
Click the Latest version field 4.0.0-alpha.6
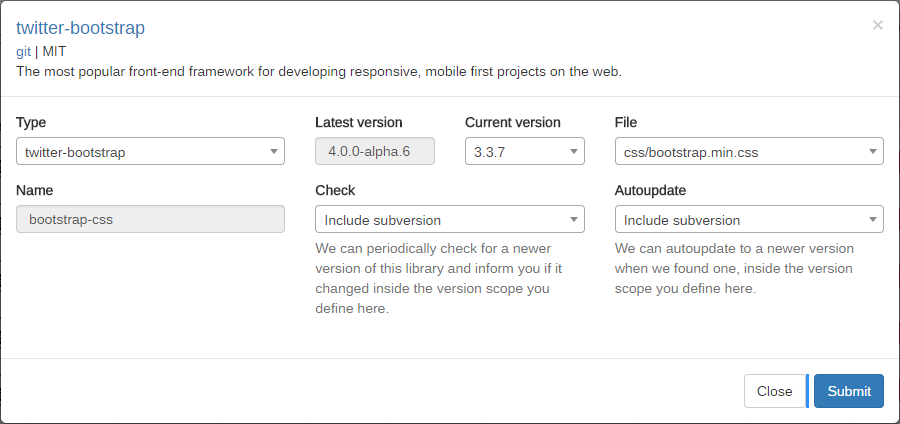[x=374, y=151]
